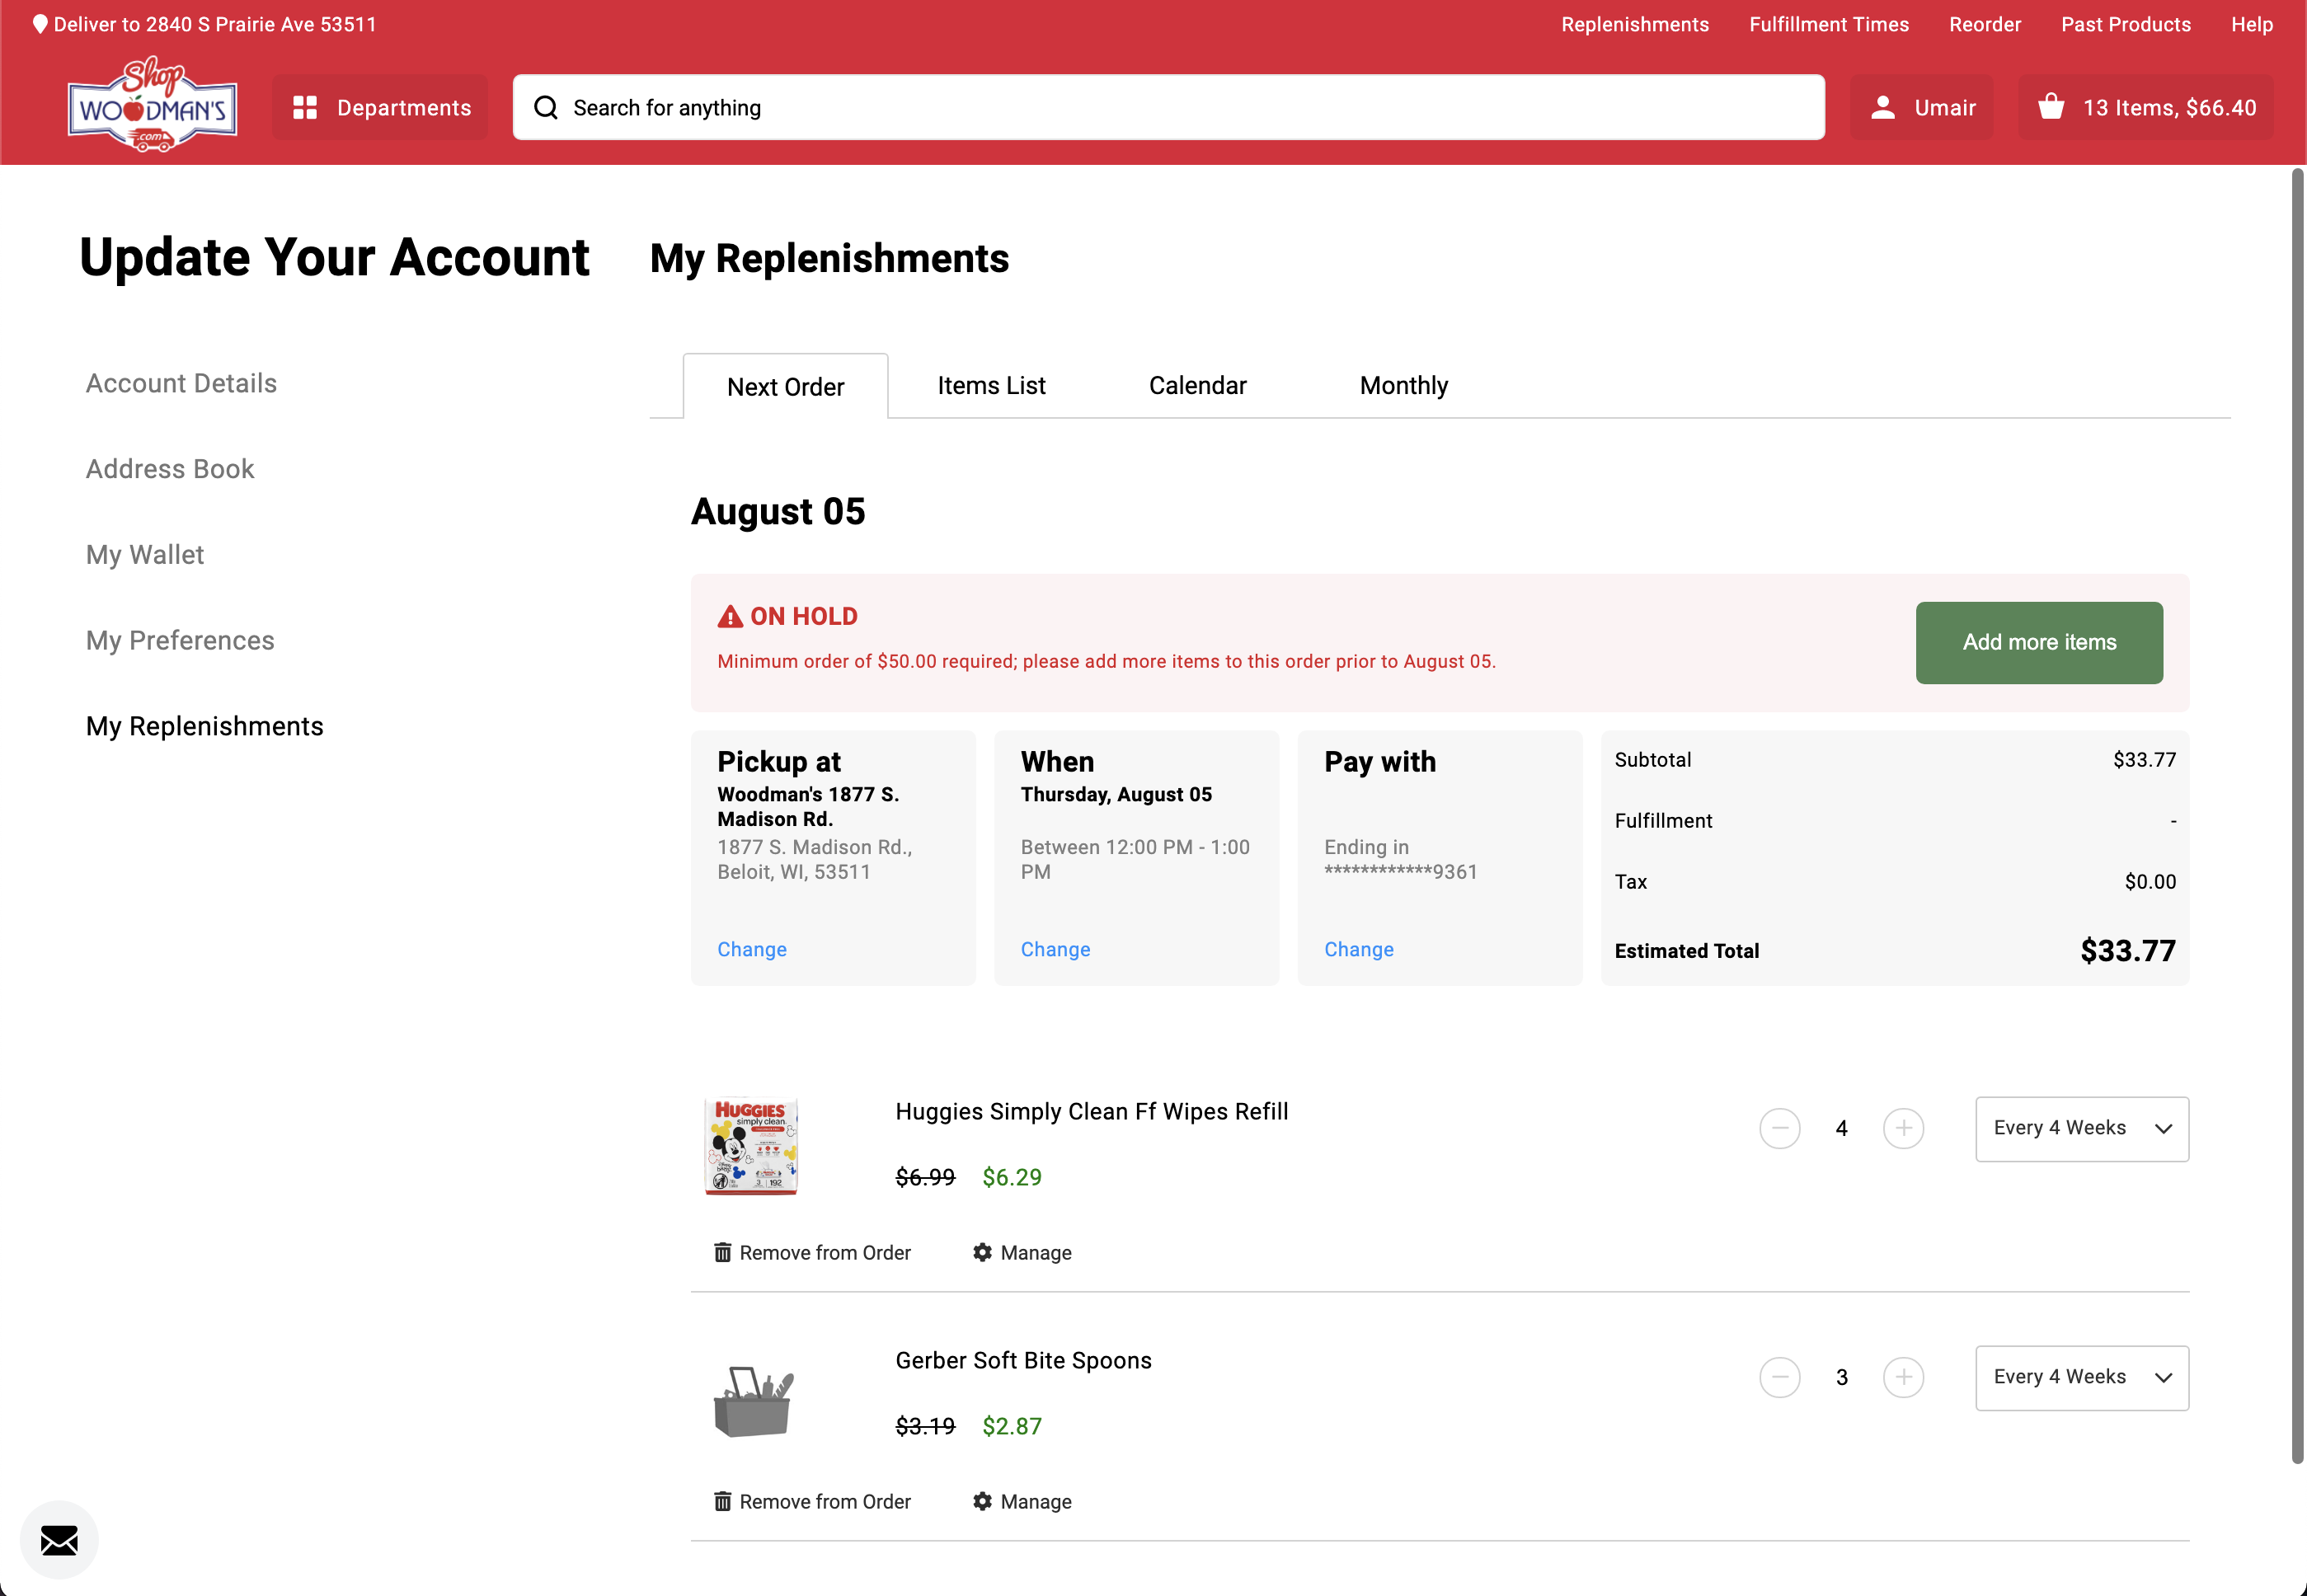Change the When pickup time
Image resolution: width=2307 pixels, height=1596 pixels.
coord(1055,949)
